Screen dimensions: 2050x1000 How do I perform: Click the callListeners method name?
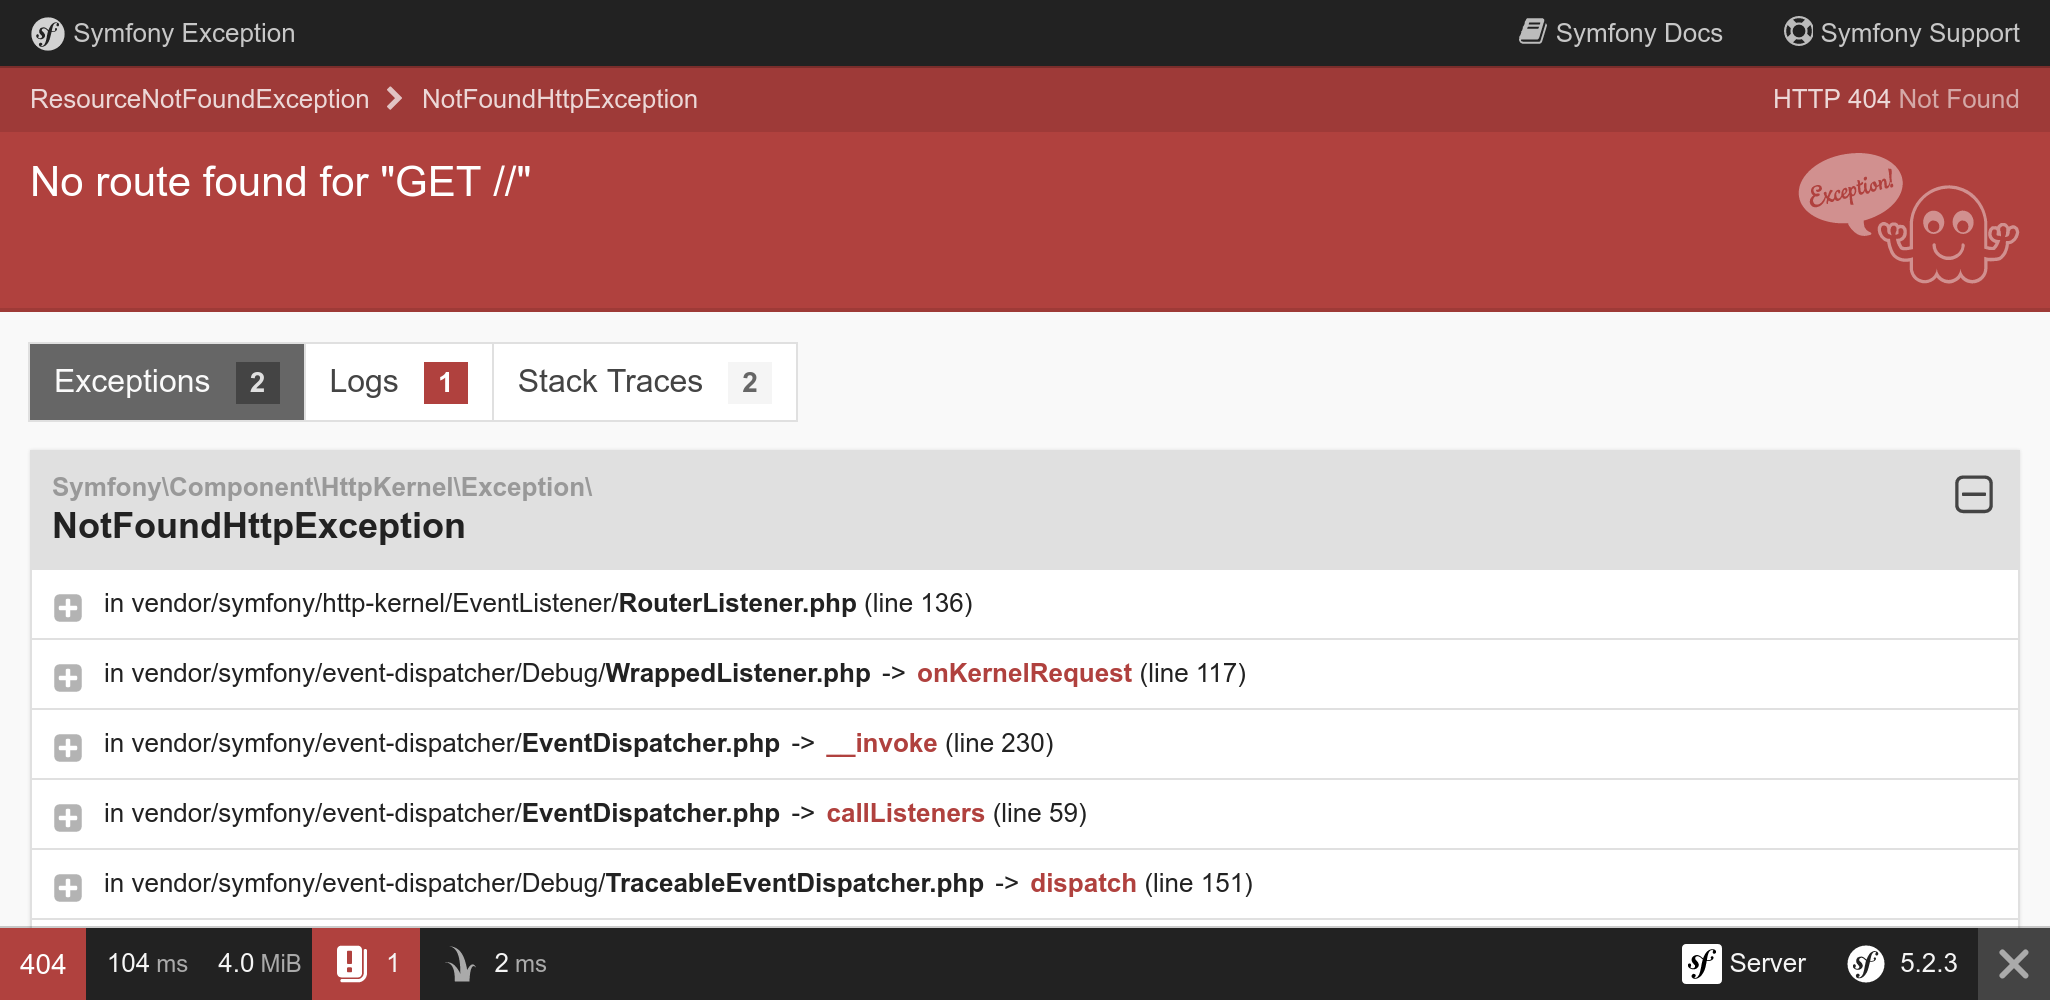coord(906,813)
